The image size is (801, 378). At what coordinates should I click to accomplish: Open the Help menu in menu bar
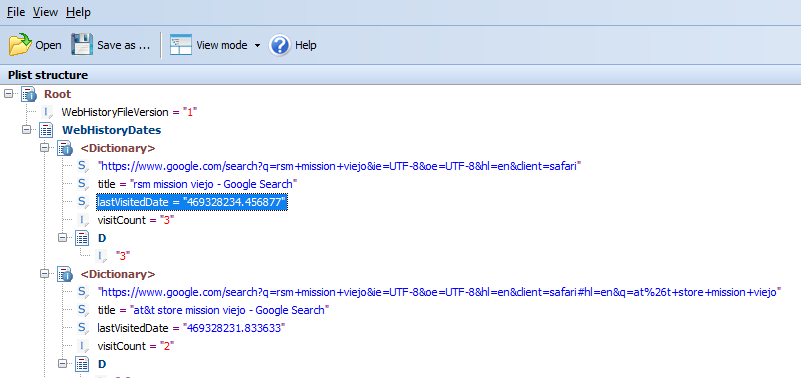point(78,12)
